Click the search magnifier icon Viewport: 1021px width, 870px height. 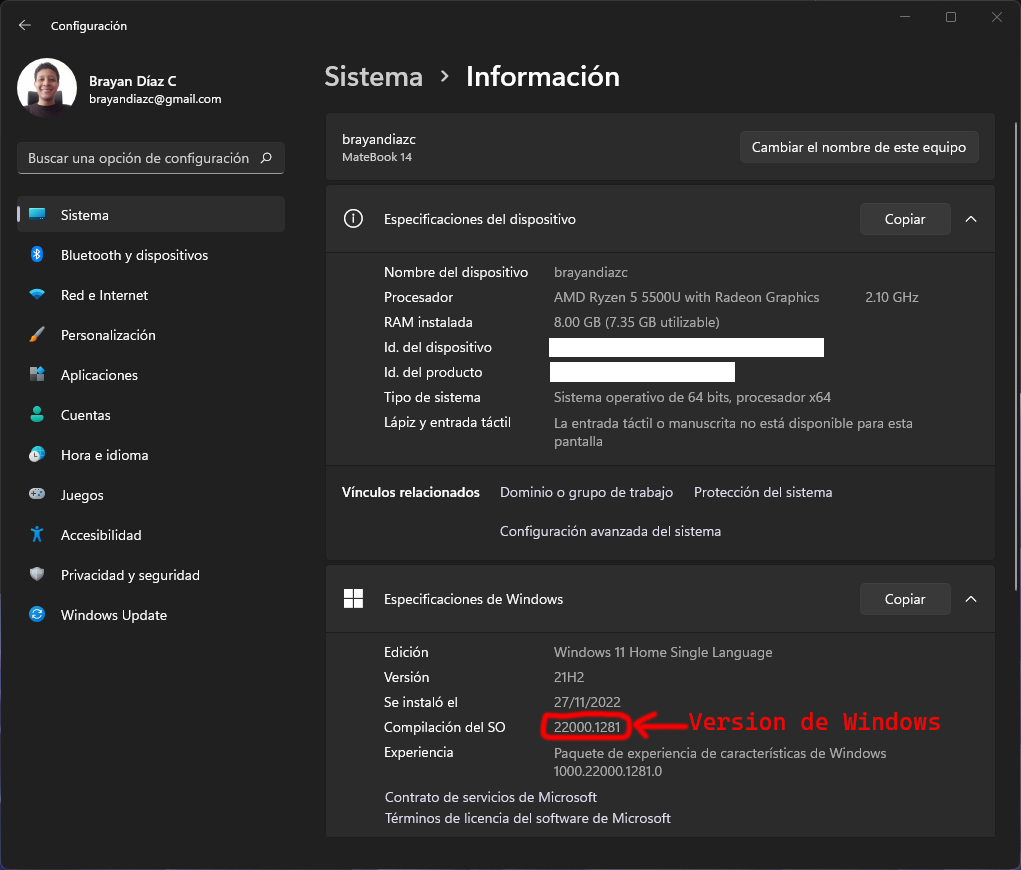pyautogui.click(x=266, y=158)
